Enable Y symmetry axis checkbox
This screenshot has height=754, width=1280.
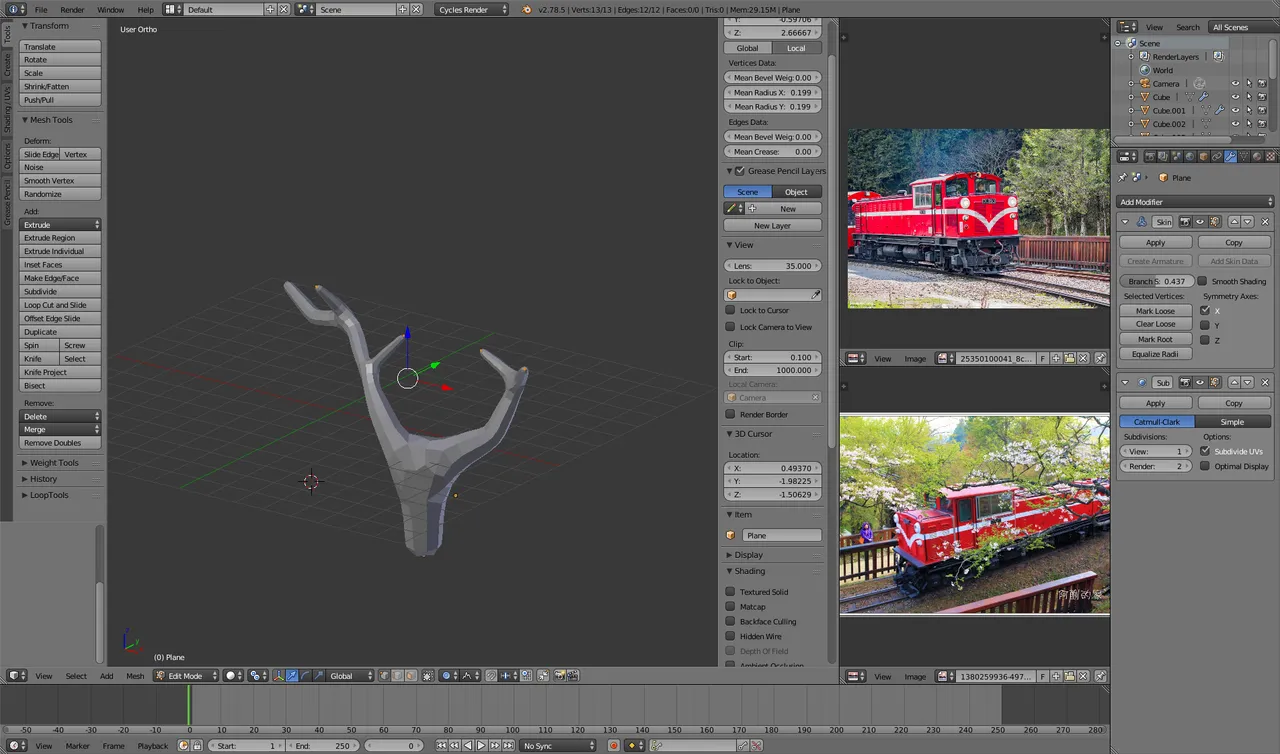click(x=1204, y=325)
